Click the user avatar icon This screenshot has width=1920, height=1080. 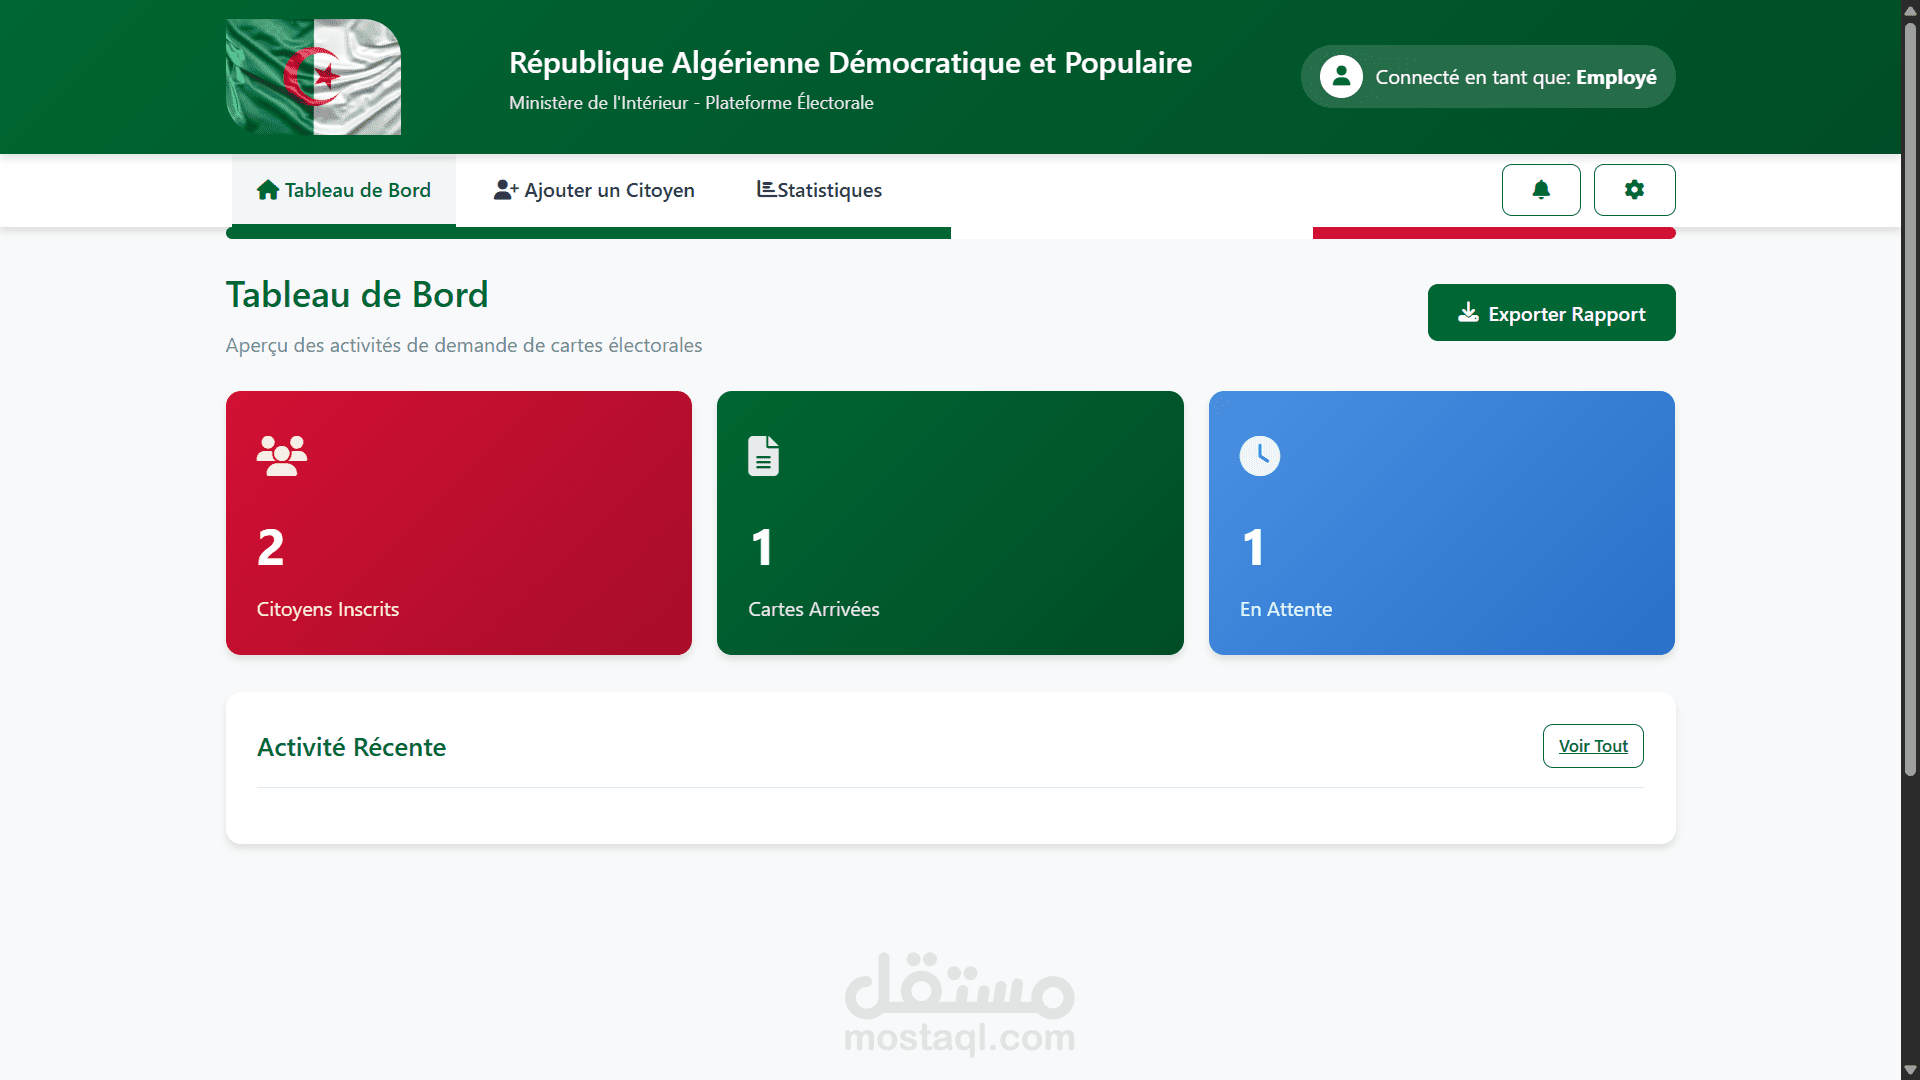pos(1341,77)
